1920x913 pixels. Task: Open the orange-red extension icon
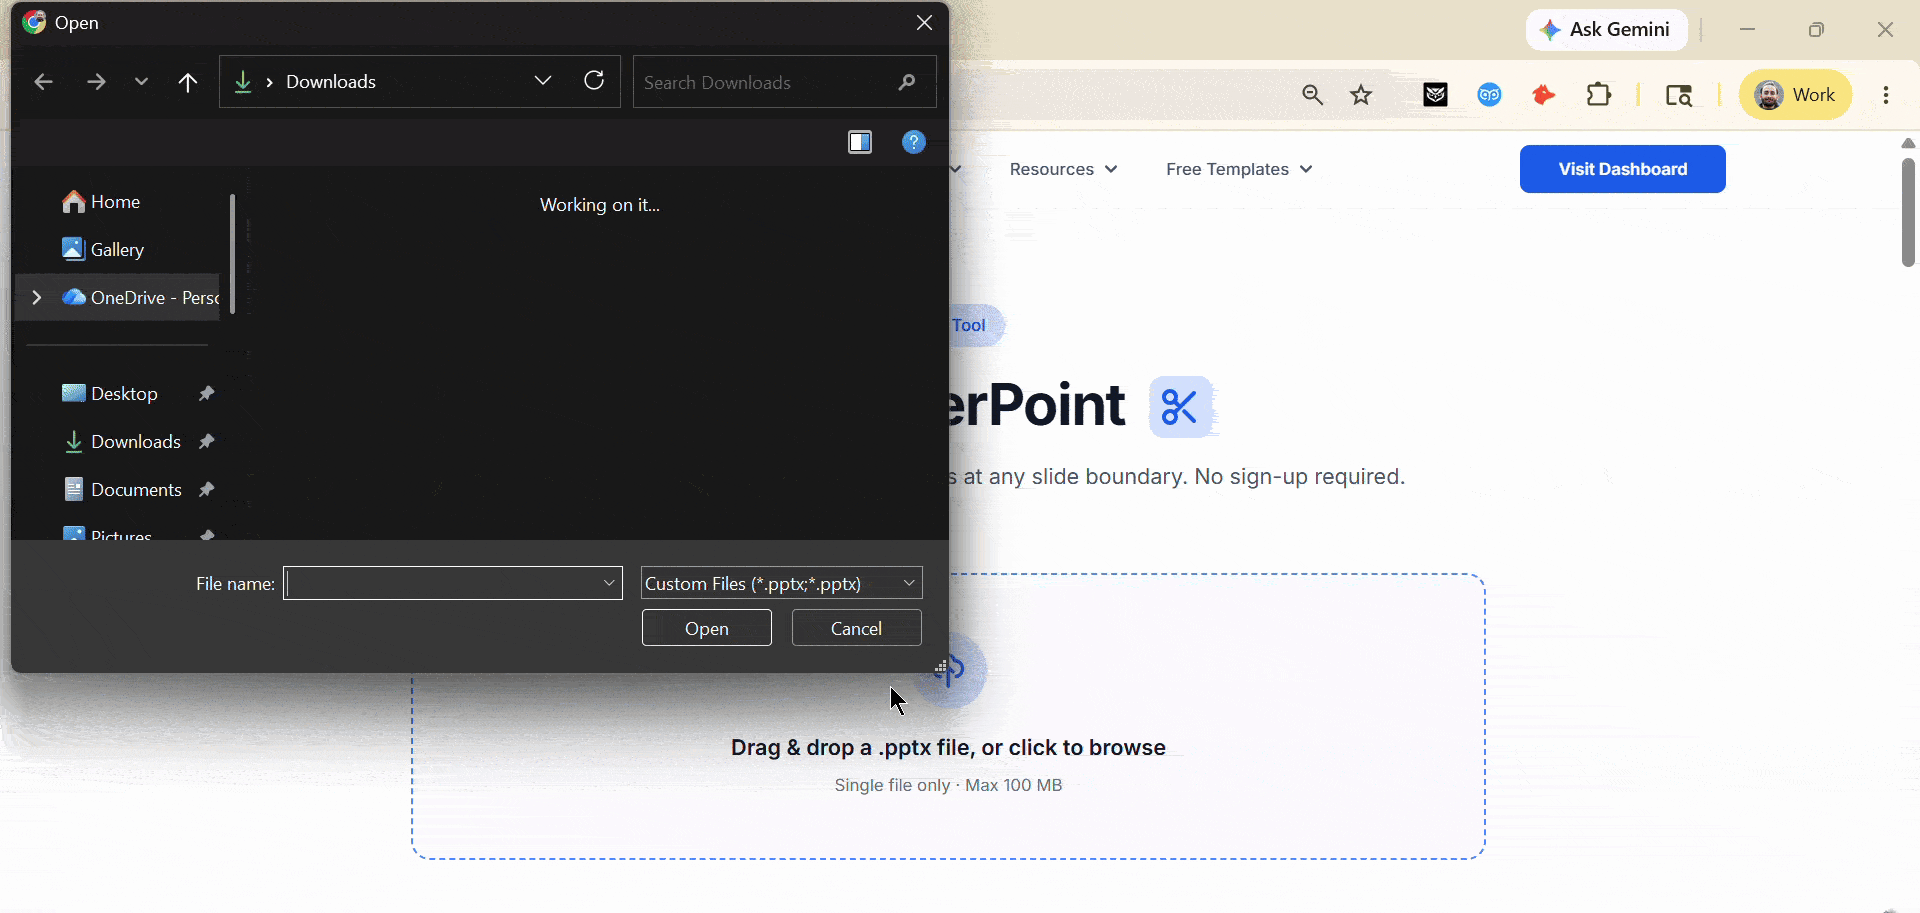tap(1544, 95)
